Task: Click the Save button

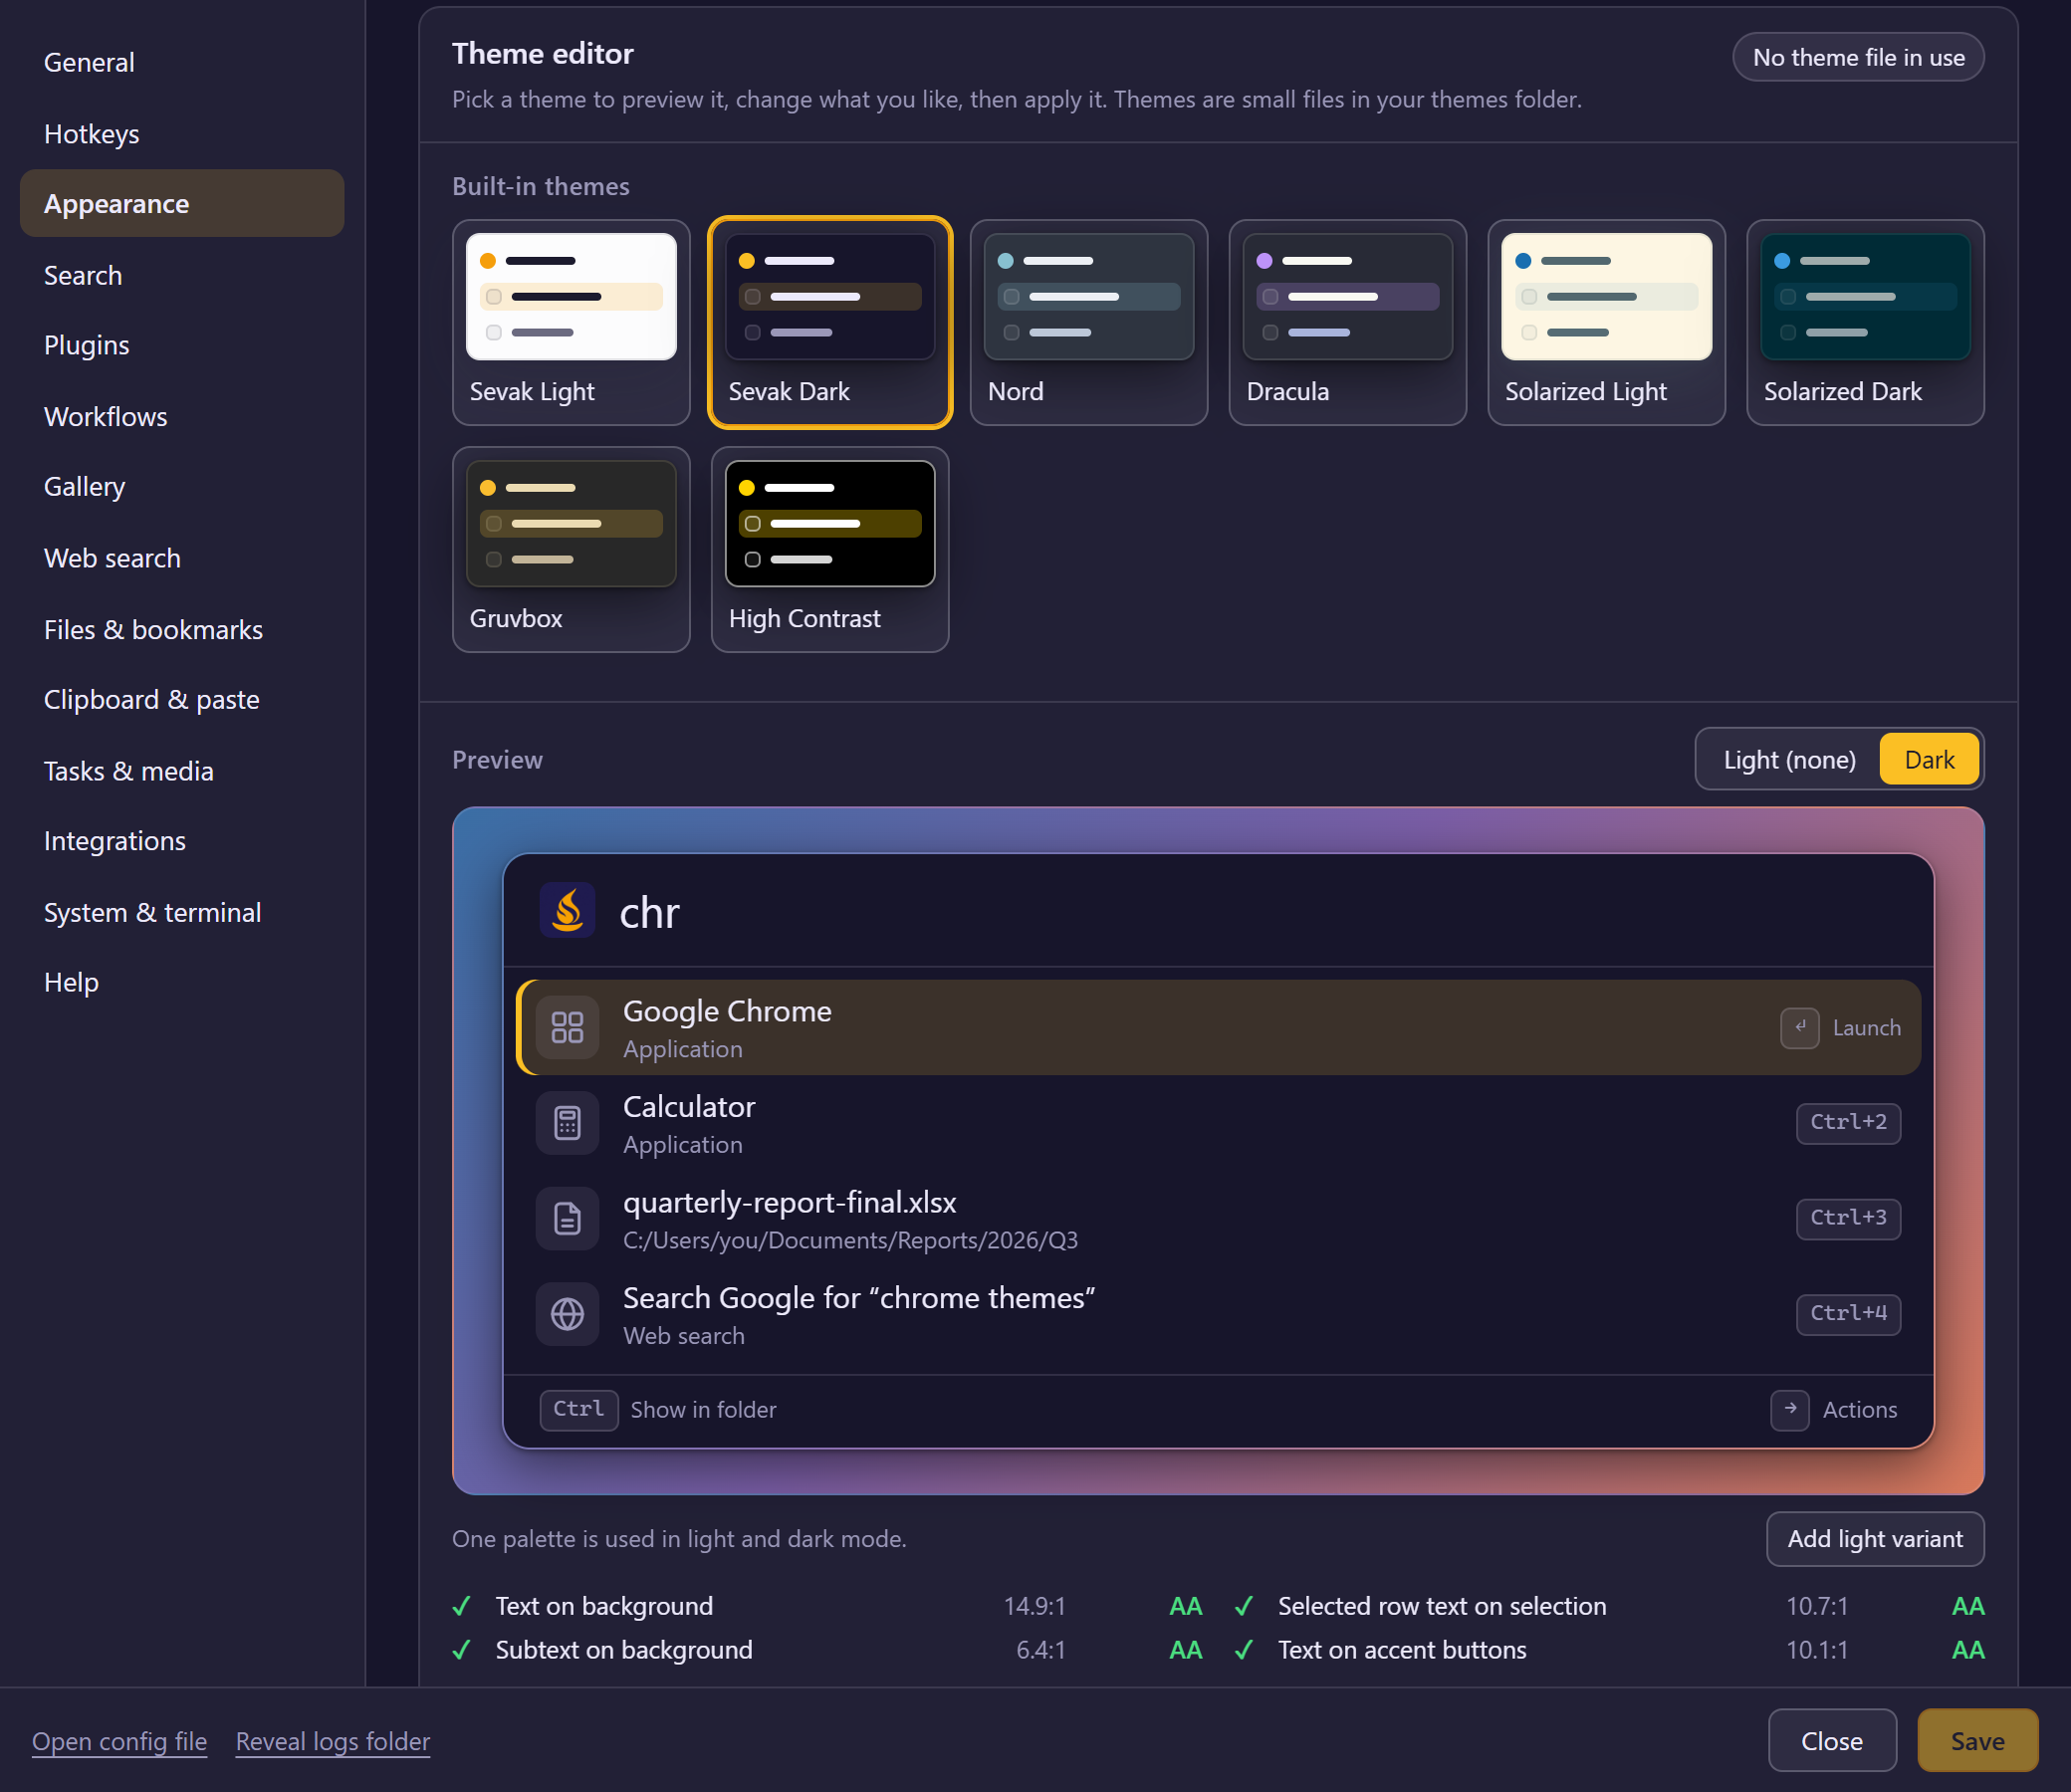Action: 1977,1740
